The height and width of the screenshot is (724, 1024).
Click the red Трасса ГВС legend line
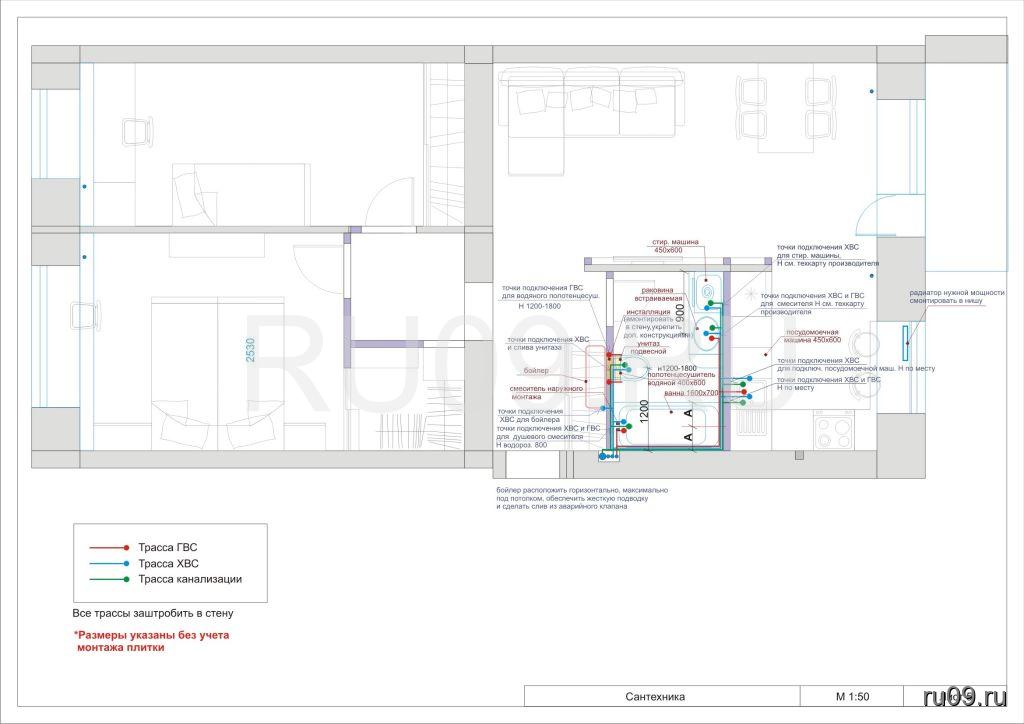pos(107,548)
